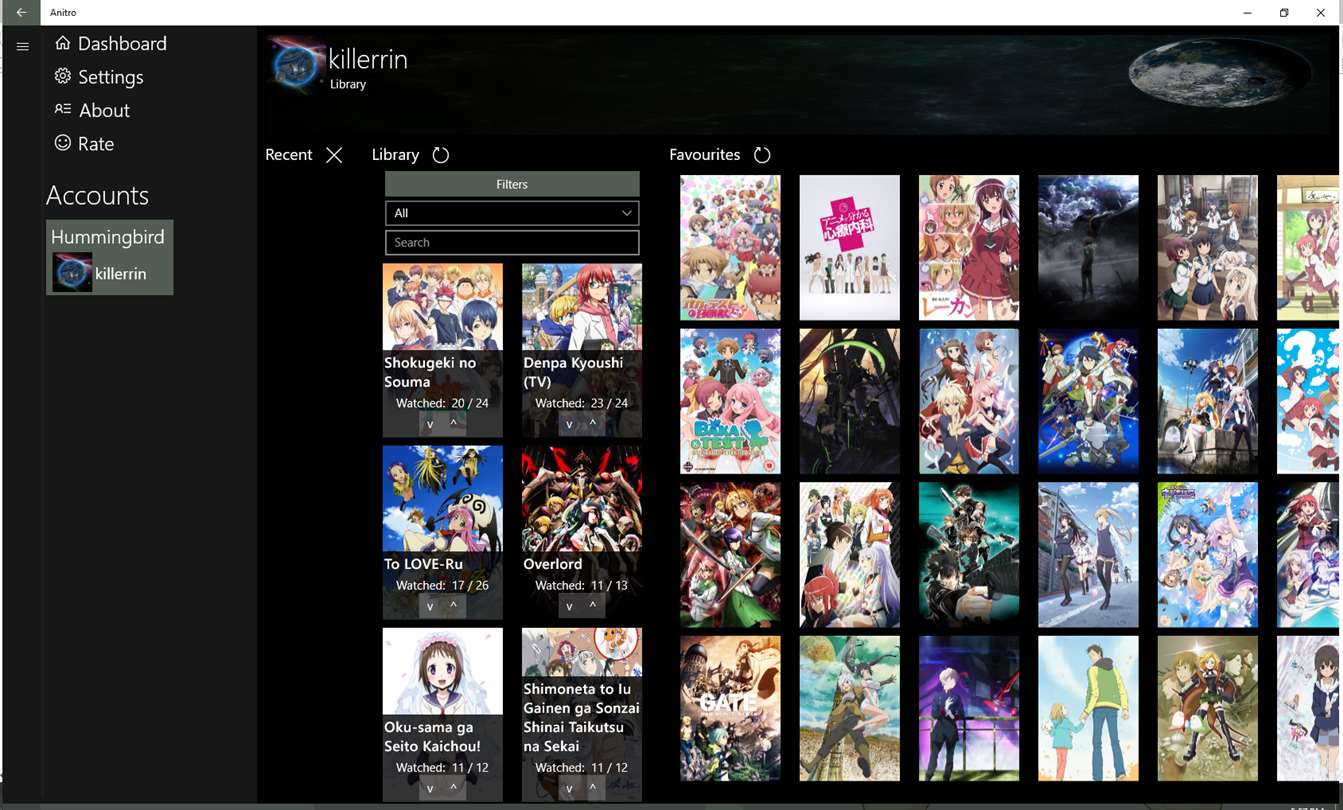Image resolution: width=1343 pixels, height=810 pixels.
Task: Increase watched episodes for To LOVE-Ru
Action: (x=454, y=606)
